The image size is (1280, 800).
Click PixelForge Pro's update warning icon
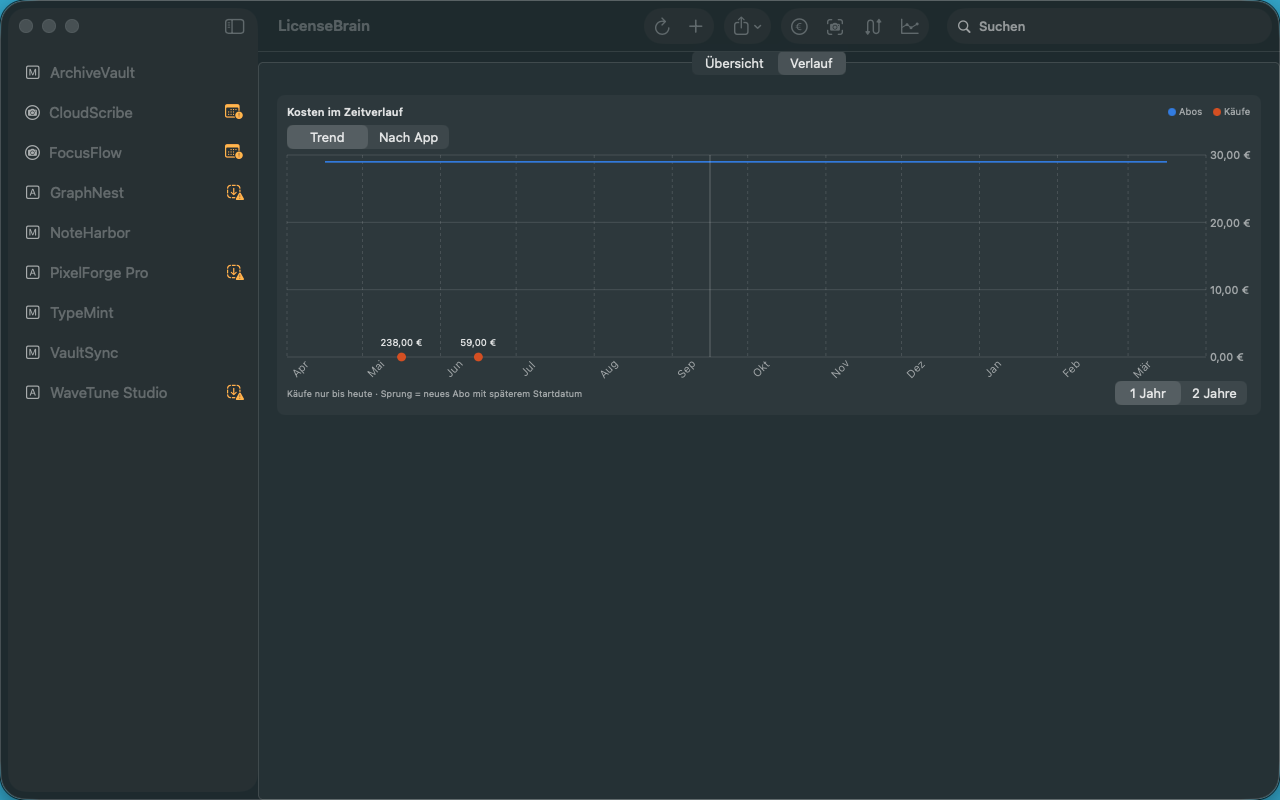coord(235,272)
